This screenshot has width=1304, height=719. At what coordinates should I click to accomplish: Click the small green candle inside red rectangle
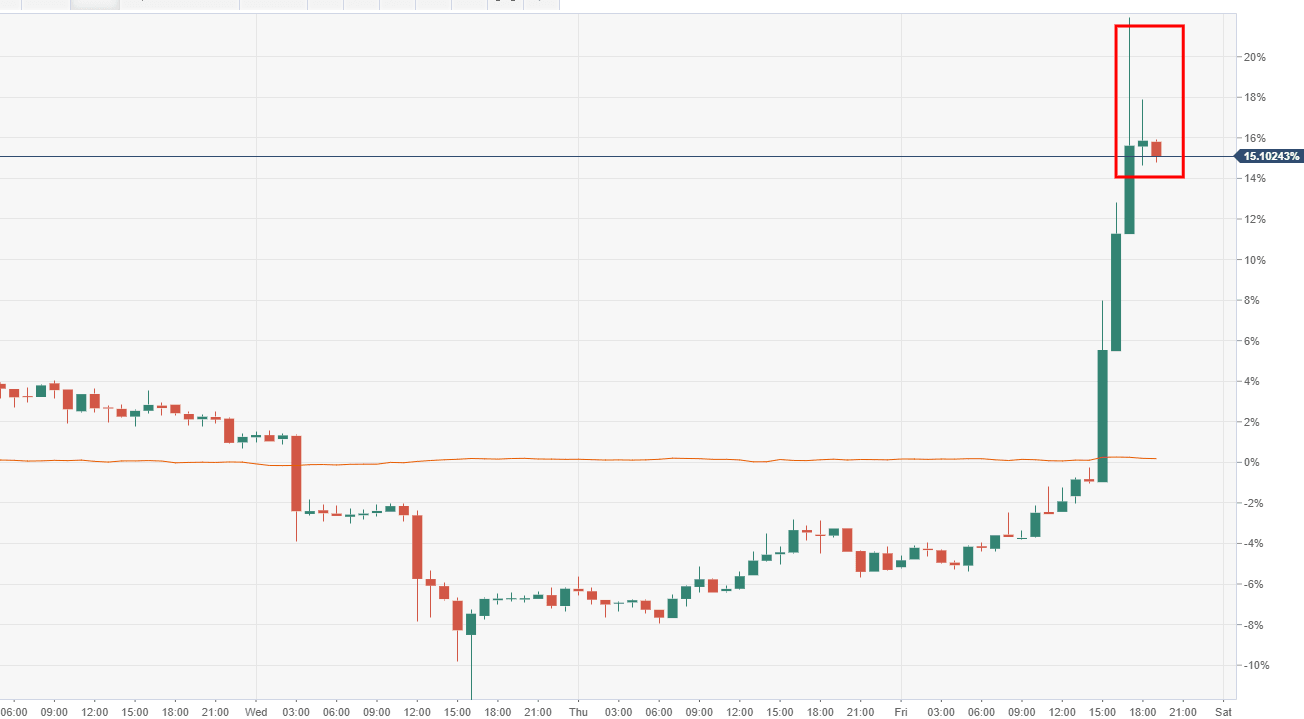pos(1142,144)
